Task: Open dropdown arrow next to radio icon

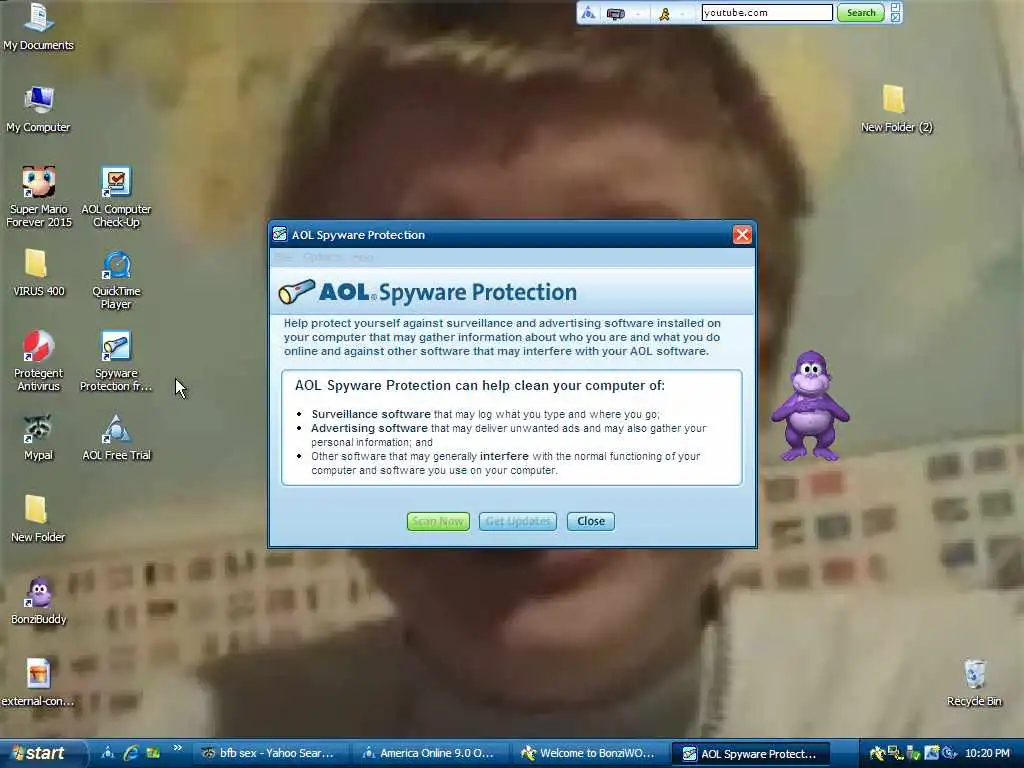Action: pos(638,14)
